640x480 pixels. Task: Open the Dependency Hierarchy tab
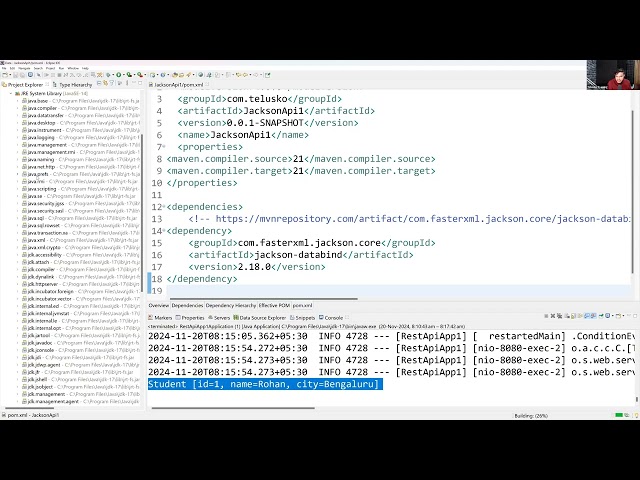point(231,305)
